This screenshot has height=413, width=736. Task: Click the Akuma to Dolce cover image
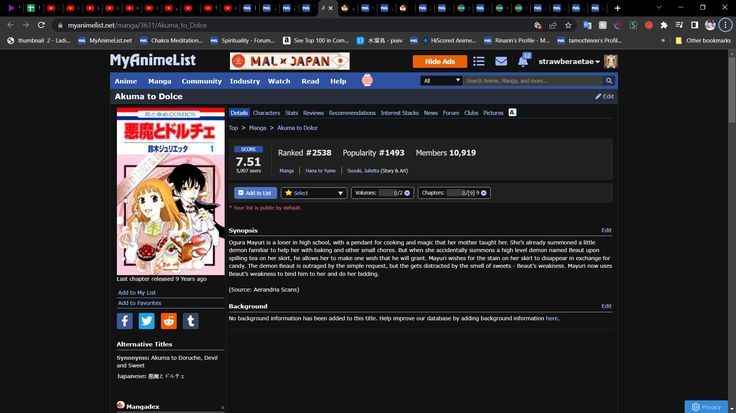pyautogui.click(x=171, y=191)
